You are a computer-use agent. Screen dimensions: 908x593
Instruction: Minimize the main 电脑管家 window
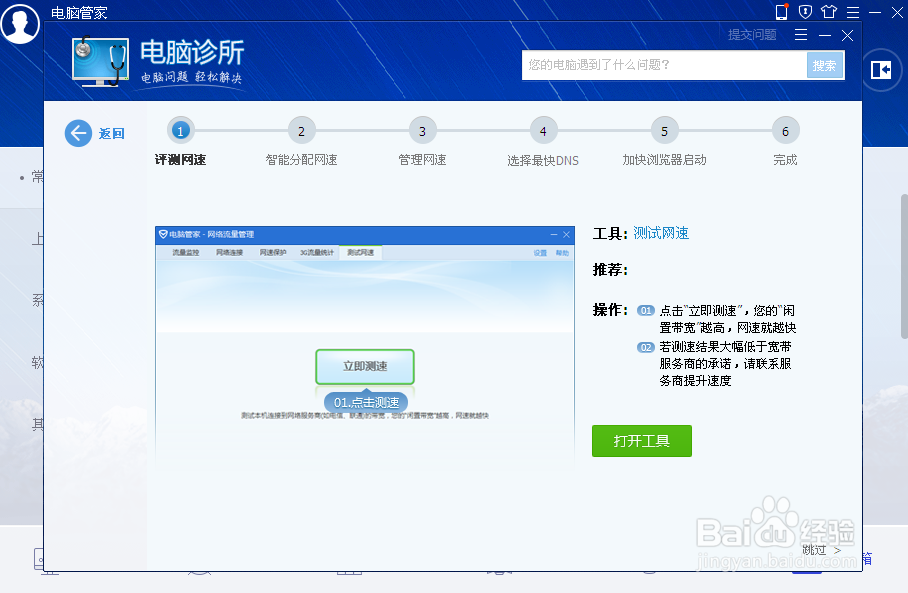pos(875,12)
